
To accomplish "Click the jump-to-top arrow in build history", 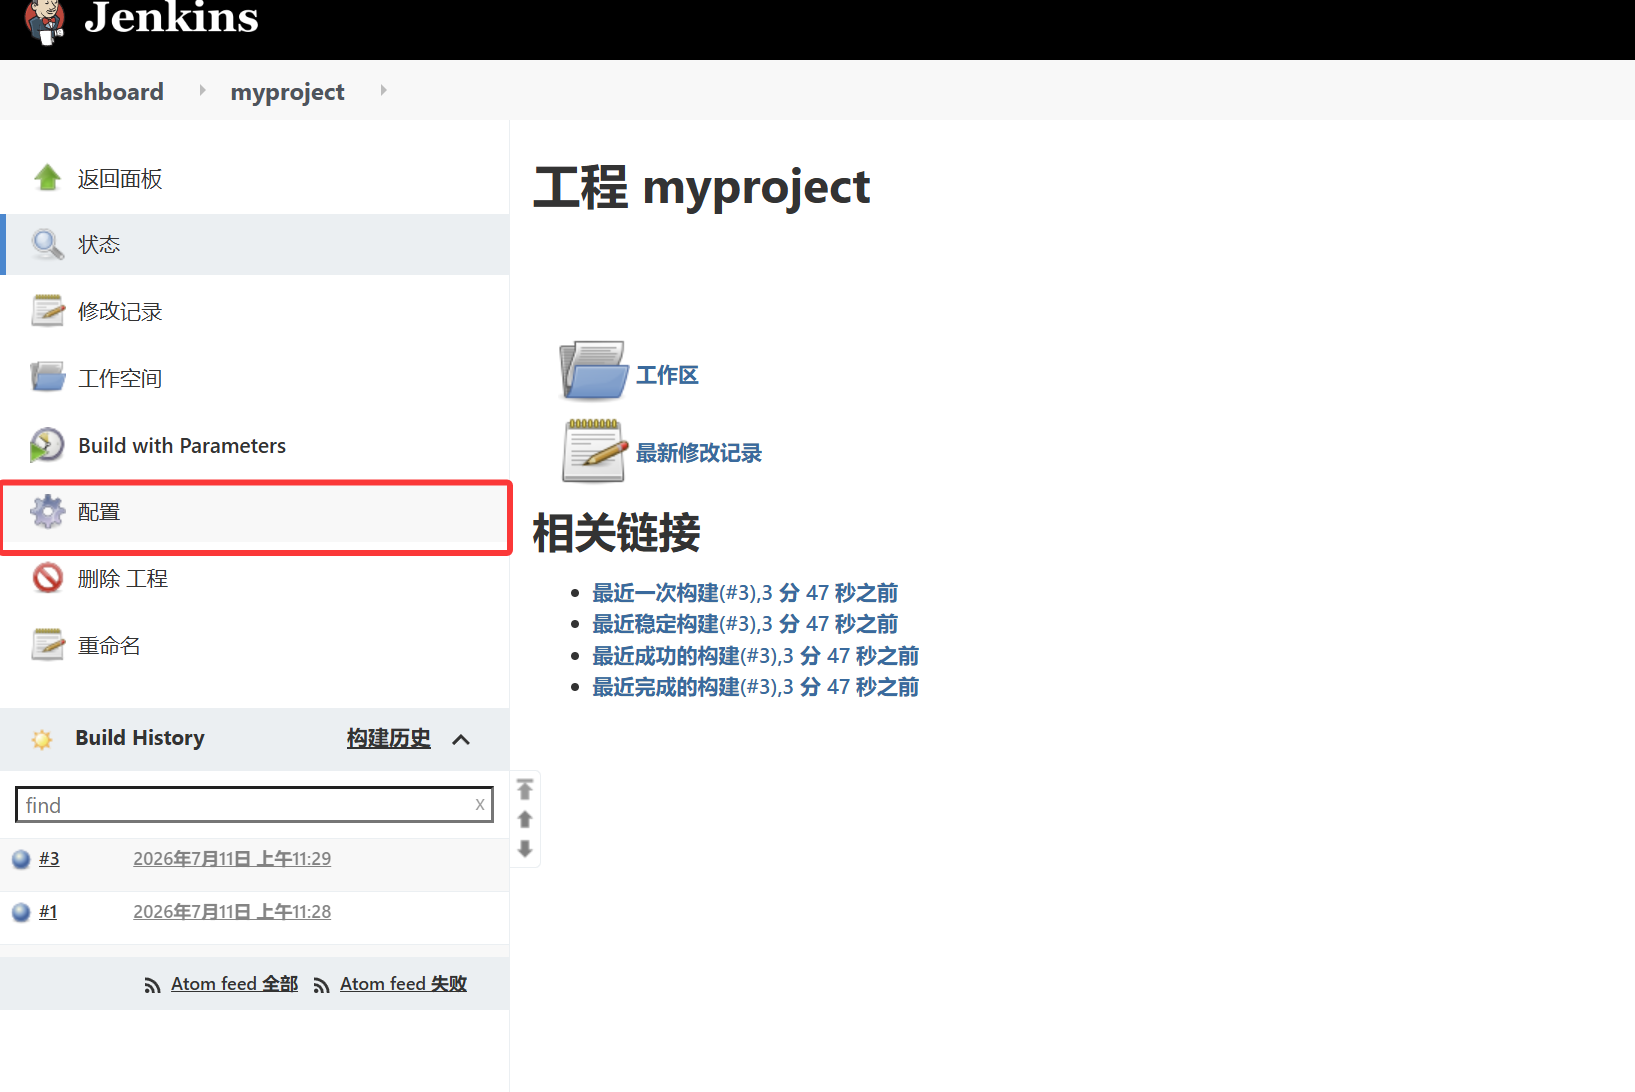I will coord(525,790).
